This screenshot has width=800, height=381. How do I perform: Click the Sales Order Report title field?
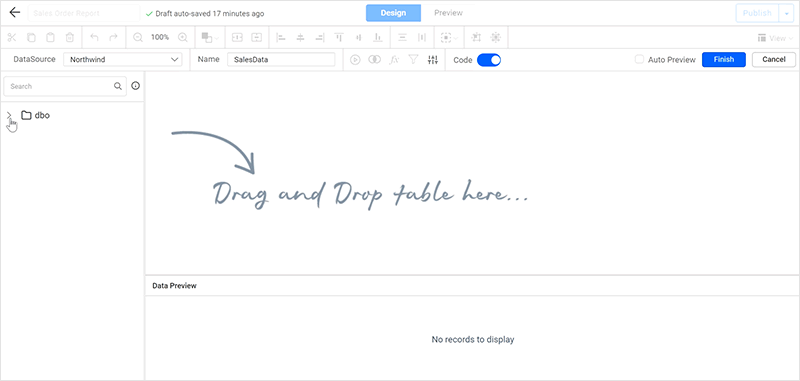(x=84, y=13)
